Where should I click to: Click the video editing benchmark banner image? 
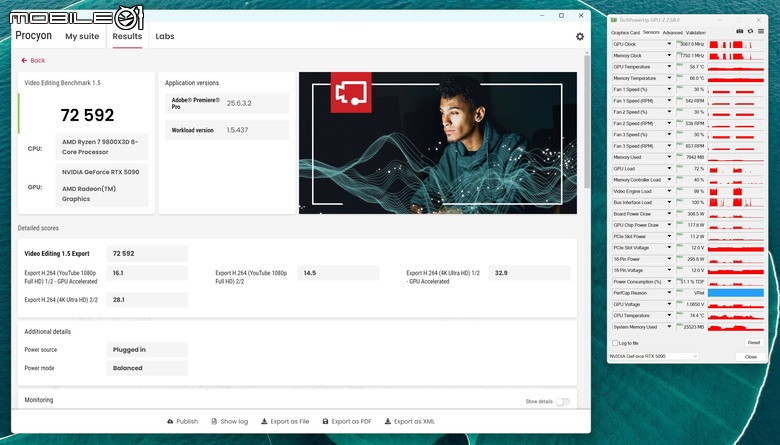pyautogui.click(x=438, y=143)
